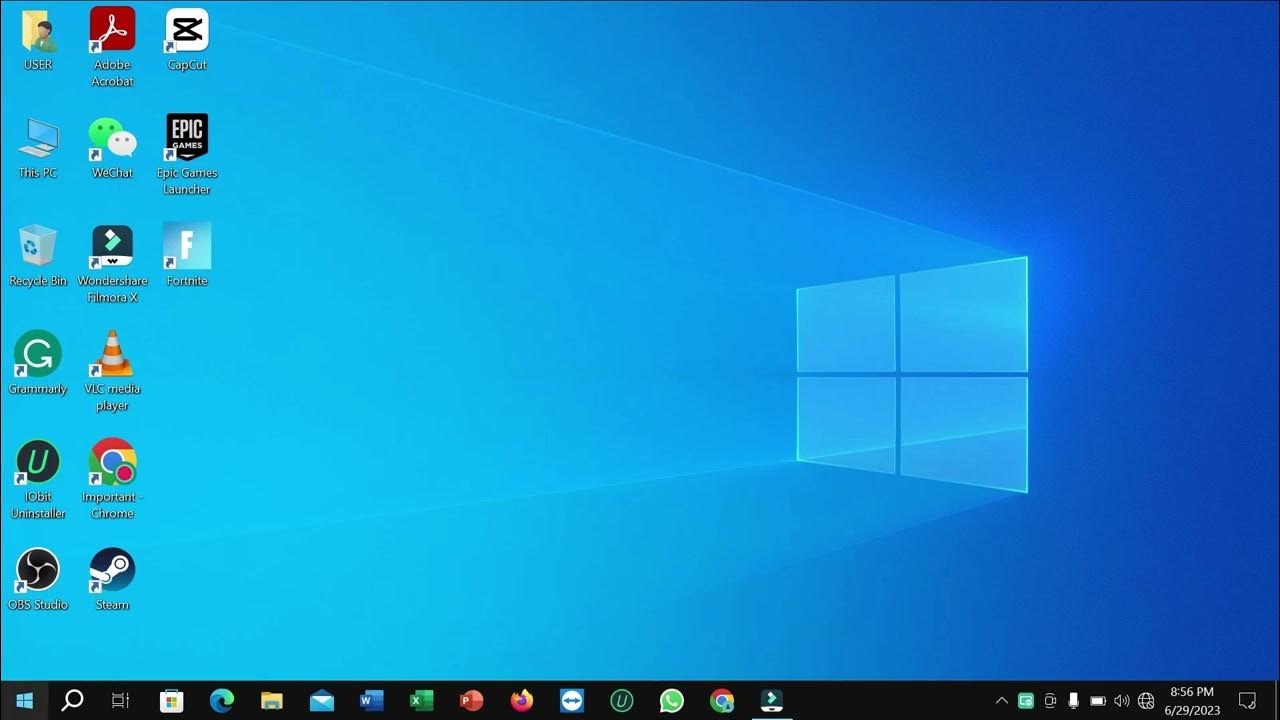This screenshot has height=720, width=1280.
Task: Check battery status tray icon
Action: point(1098,701)
